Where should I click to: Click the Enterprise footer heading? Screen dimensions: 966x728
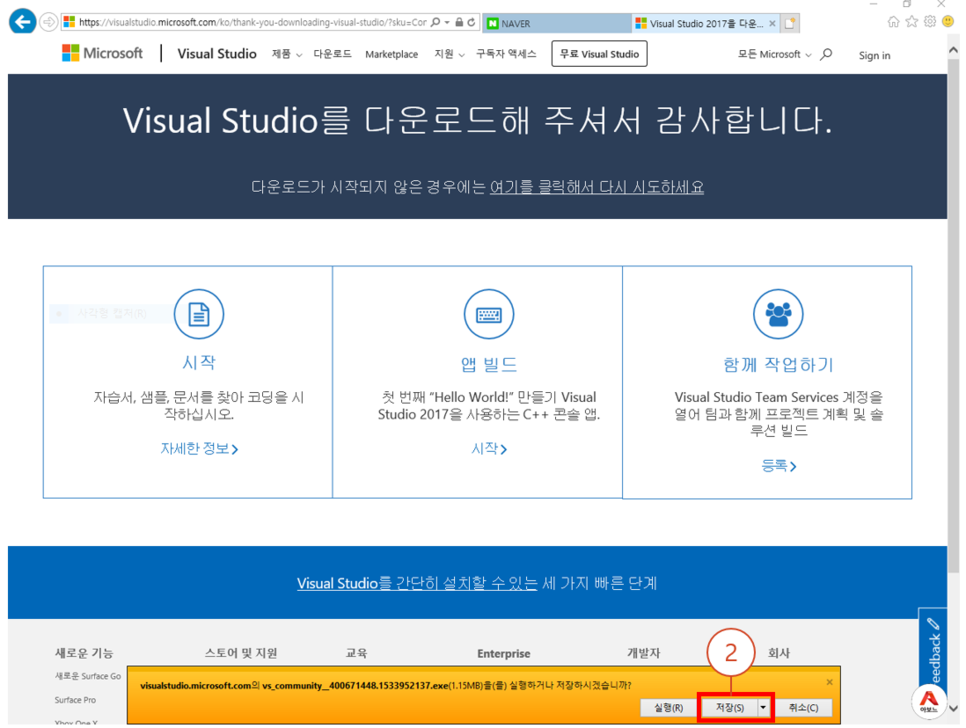(503, 653)
